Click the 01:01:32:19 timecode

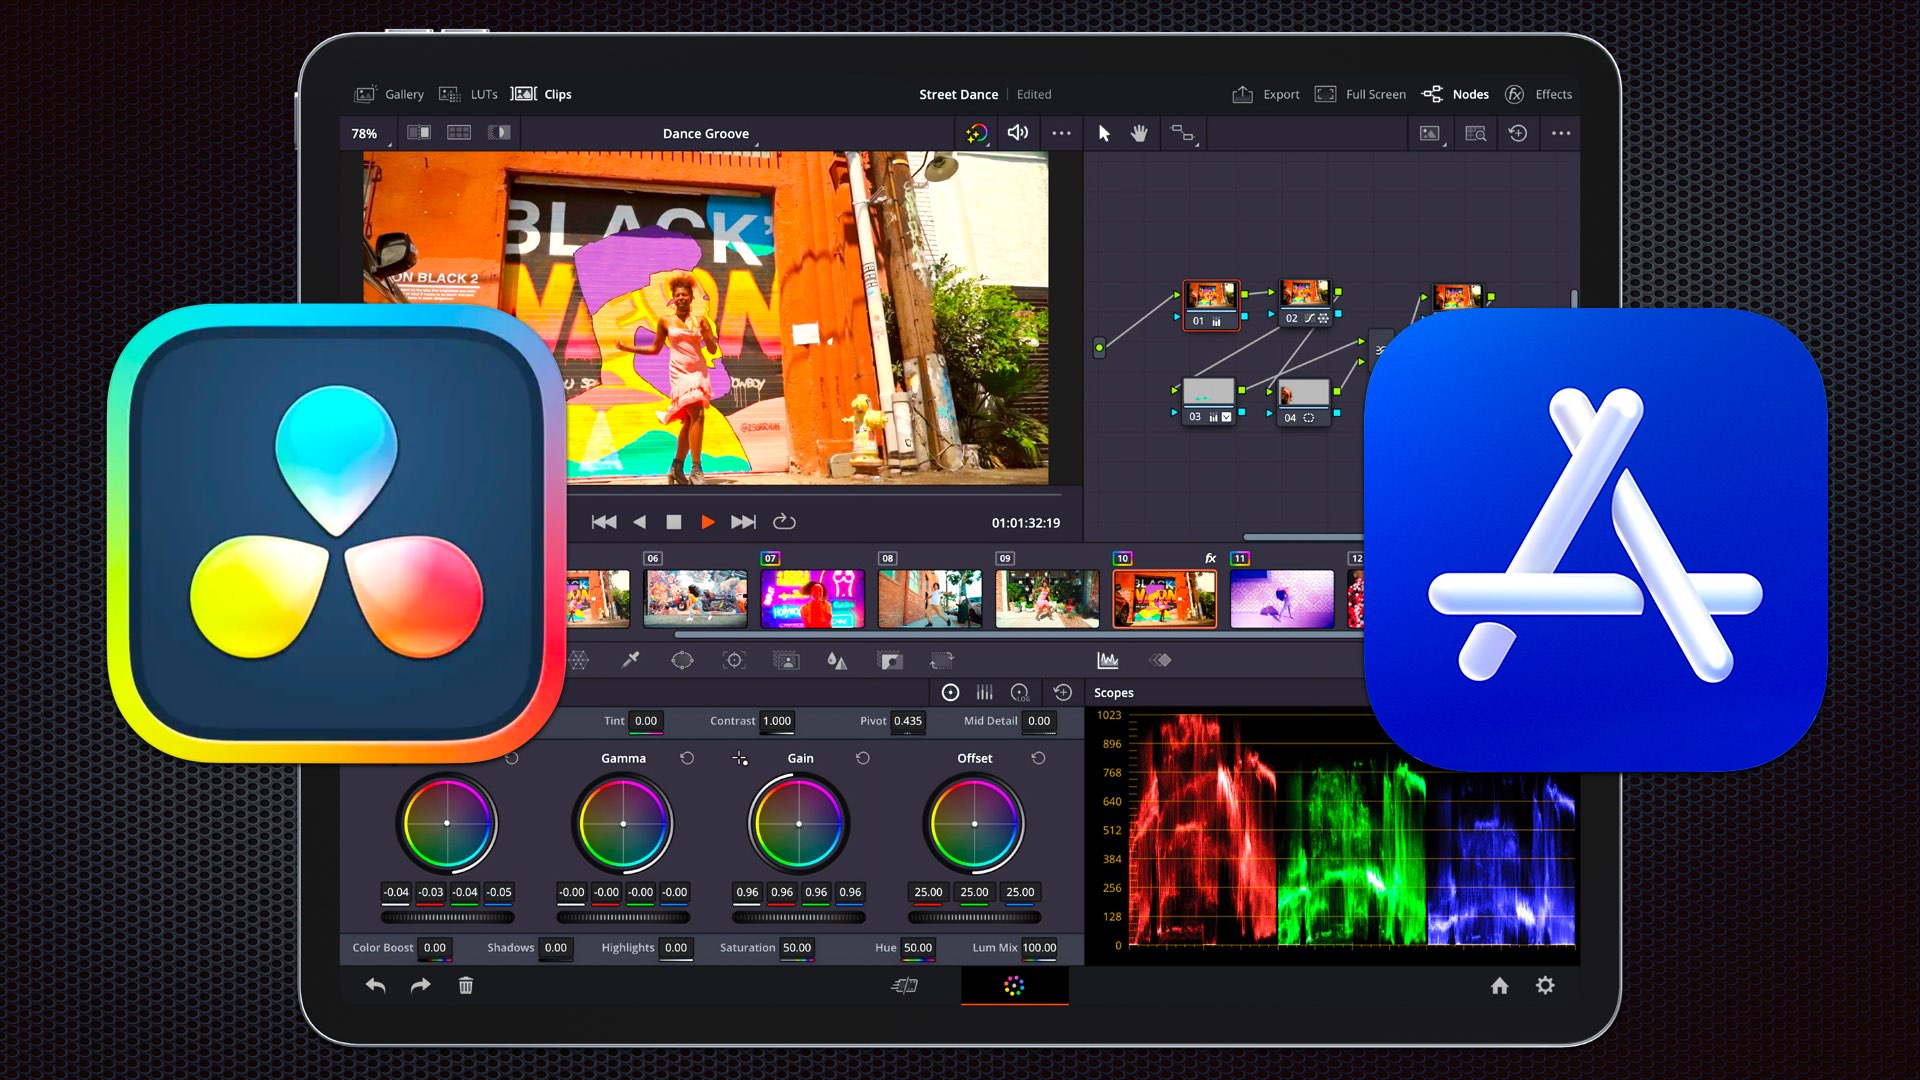pos(1026,523)
